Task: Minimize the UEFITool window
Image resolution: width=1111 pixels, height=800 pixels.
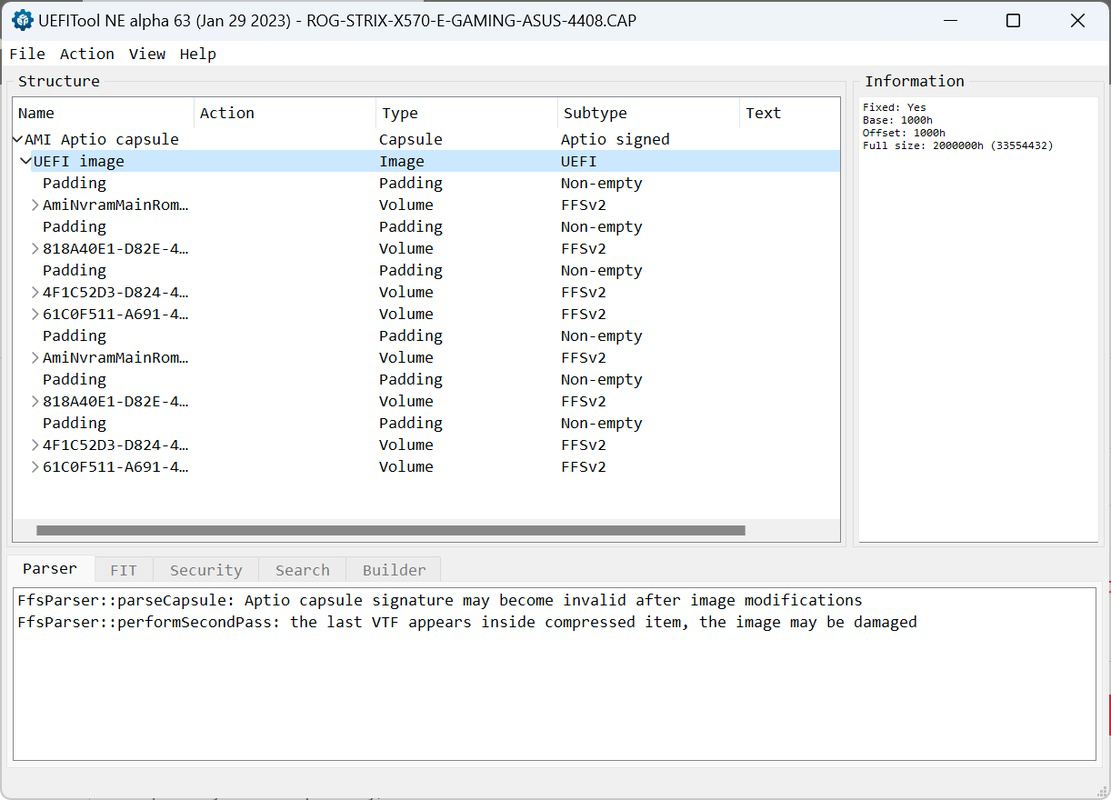Action: 951,21
